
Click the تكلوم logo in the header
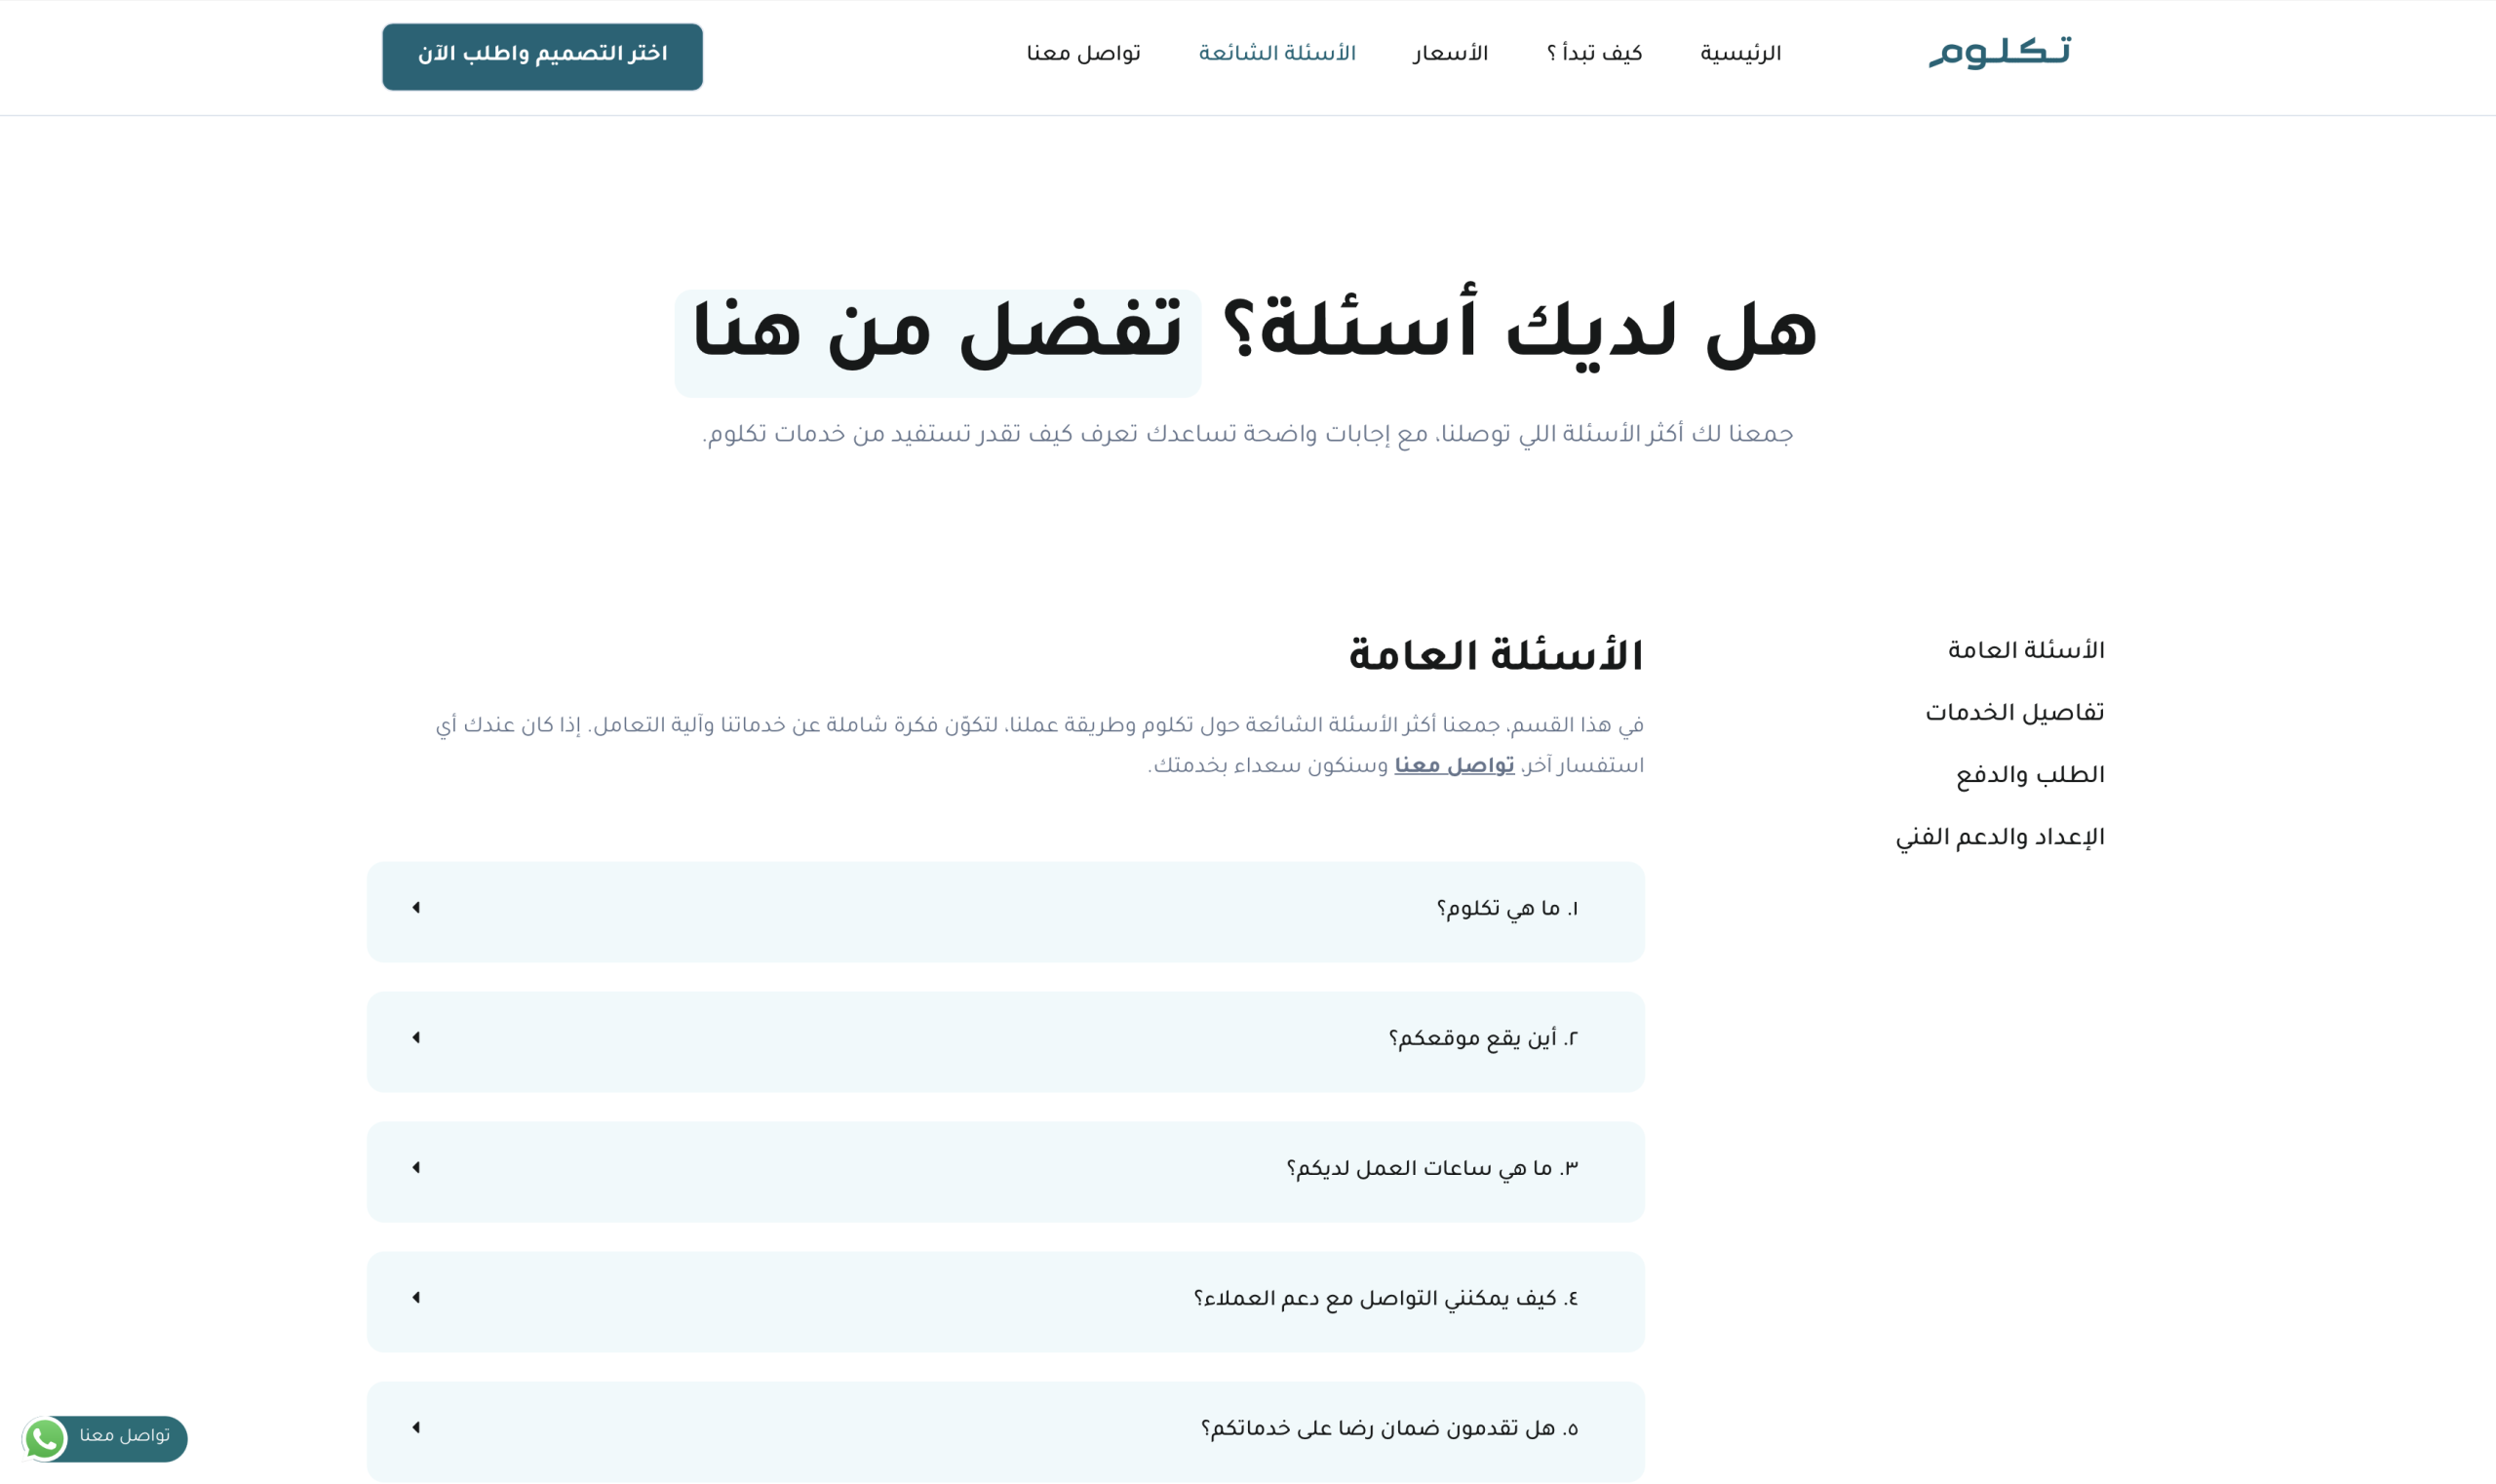click(x=1999, y=53)
